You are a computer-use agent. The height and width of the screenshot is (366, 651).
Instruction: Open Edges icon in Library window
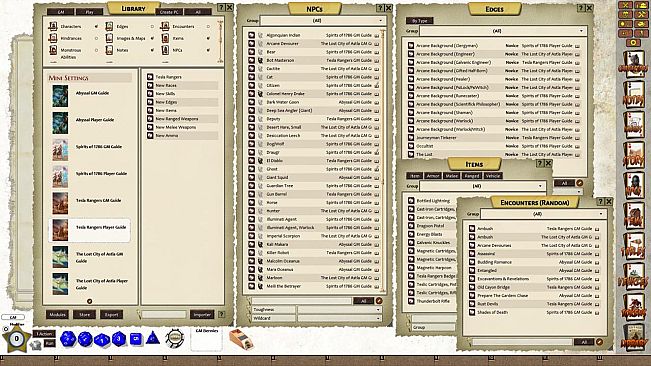[x=109, y=27]
